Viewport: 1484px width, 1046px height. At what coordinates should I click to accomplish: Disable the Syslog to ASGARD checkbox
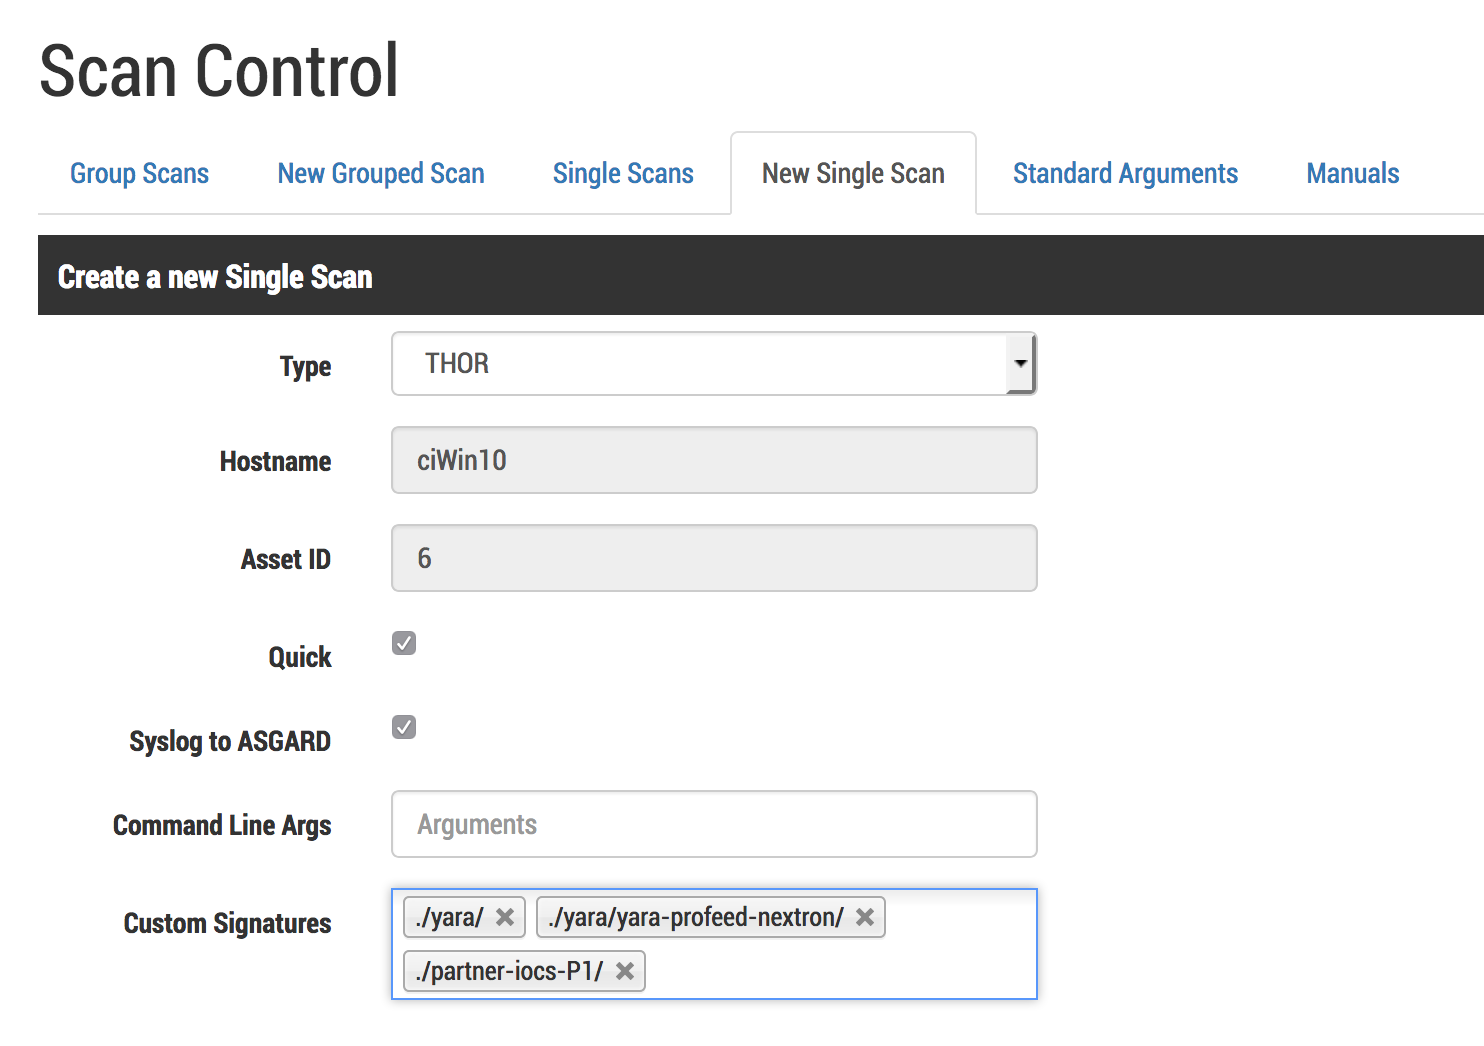404,727
